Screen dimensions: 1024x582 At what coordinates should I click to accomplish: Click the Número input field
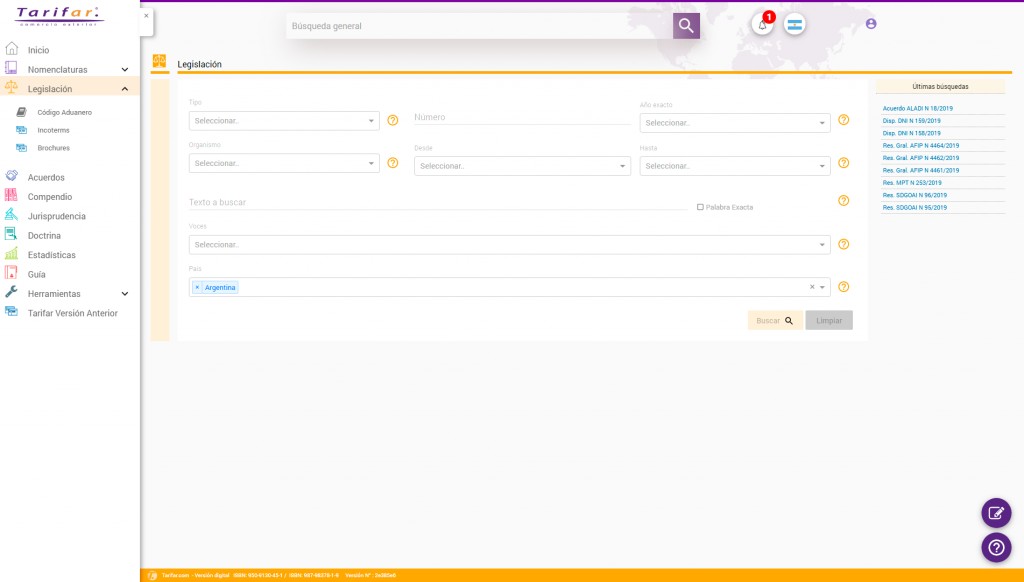pos(522,118)
